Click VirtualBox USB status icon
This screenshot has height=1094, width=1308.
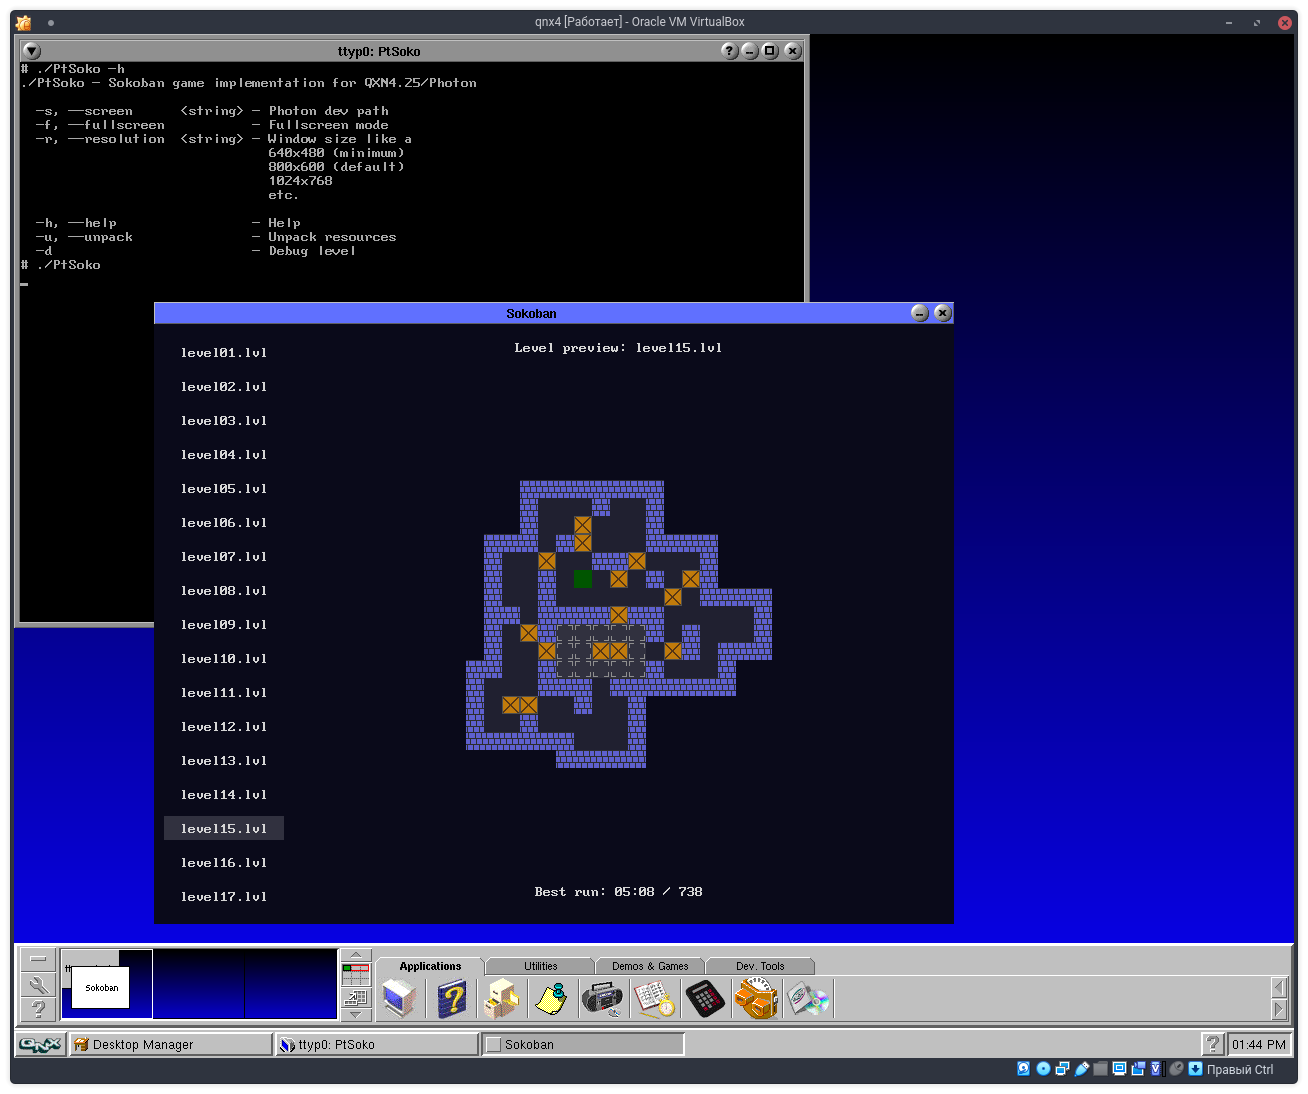[1082, 1069]
